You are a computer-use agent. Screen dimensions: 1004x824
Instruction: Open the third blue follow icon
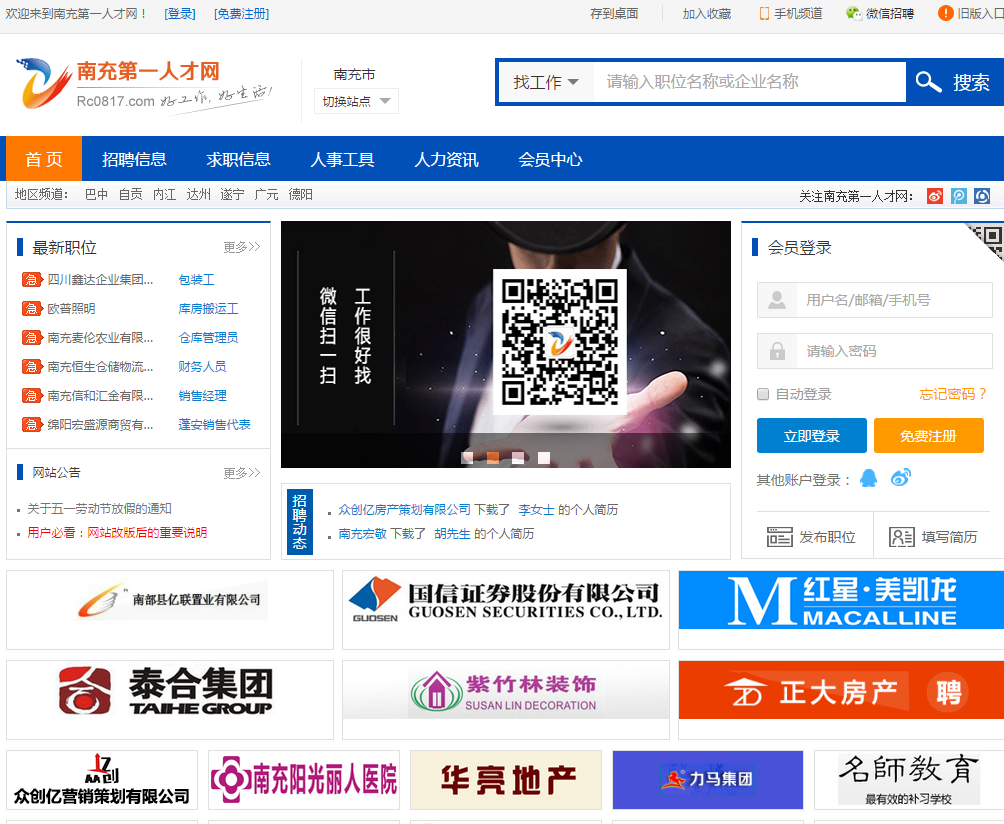pyautogui.click(x=982, y=196)
